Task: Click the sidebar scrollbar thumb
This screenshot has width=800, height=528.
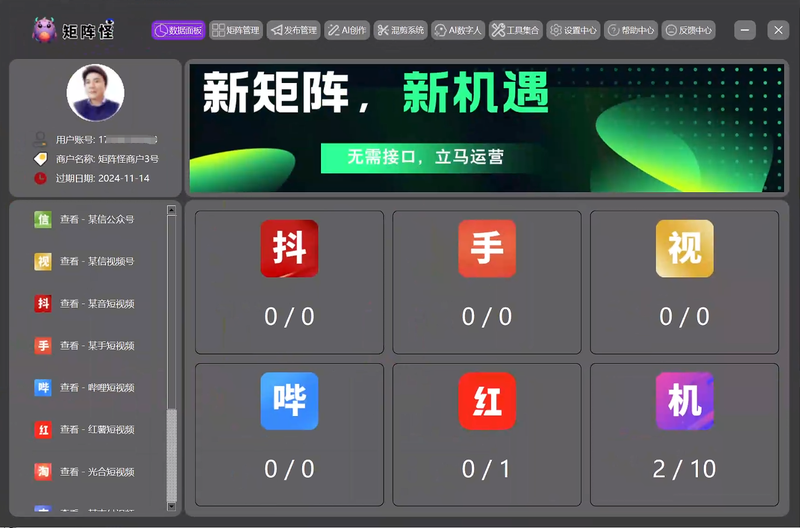Action: pos(171,455)
